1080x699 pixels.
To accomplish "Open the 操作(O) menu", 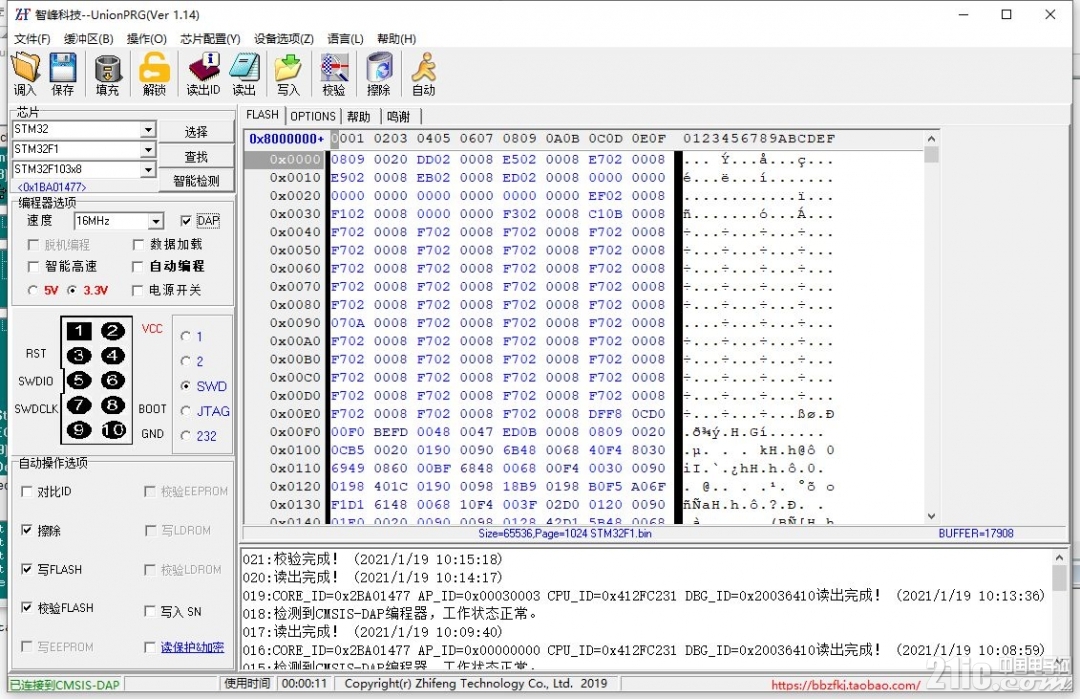I will 147,39.
